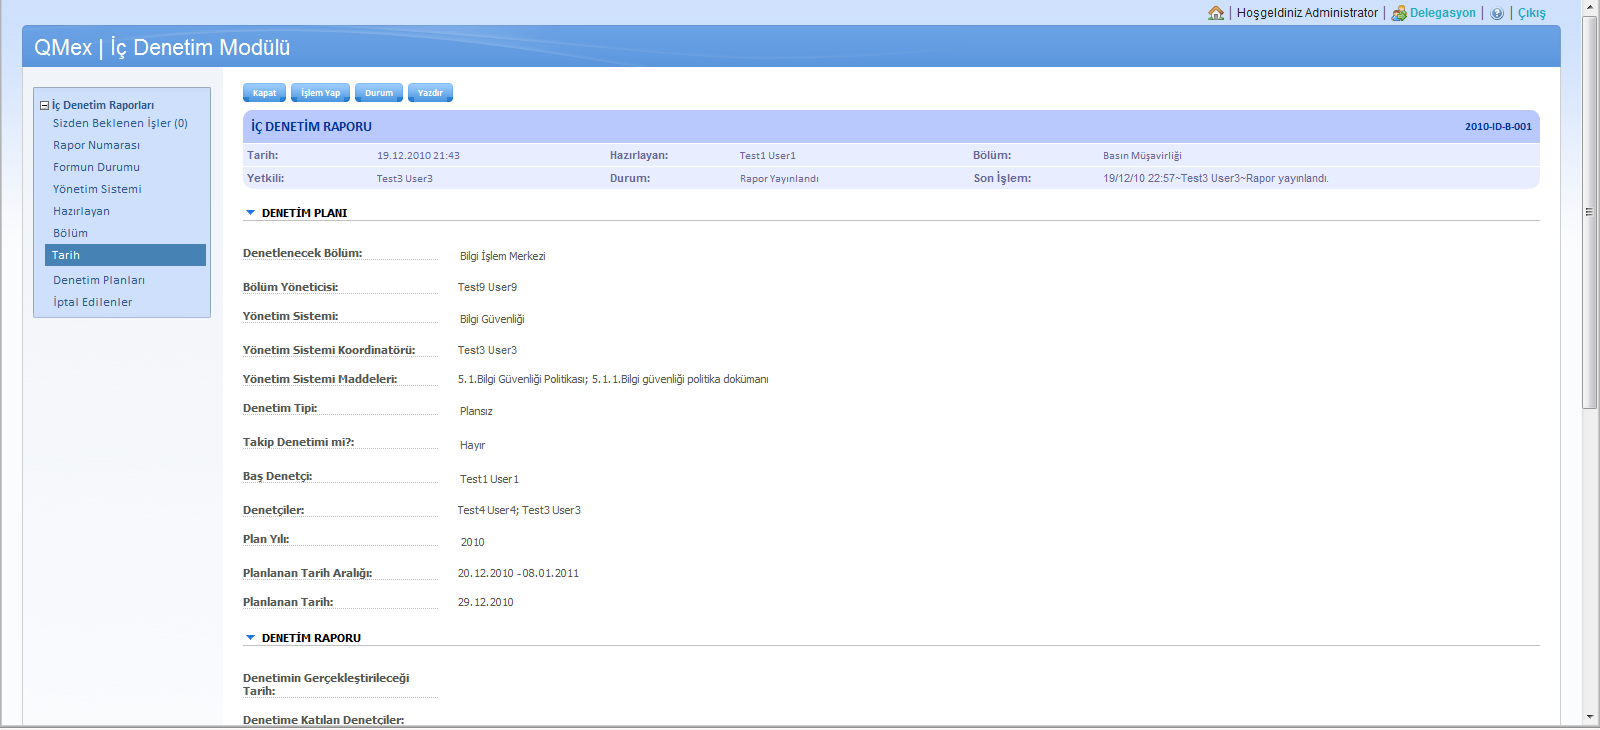Screen dimensions: 1600x730
Task: Click Bölüm value Basın Müşavirliği
Action: [x=1142, y=156]
